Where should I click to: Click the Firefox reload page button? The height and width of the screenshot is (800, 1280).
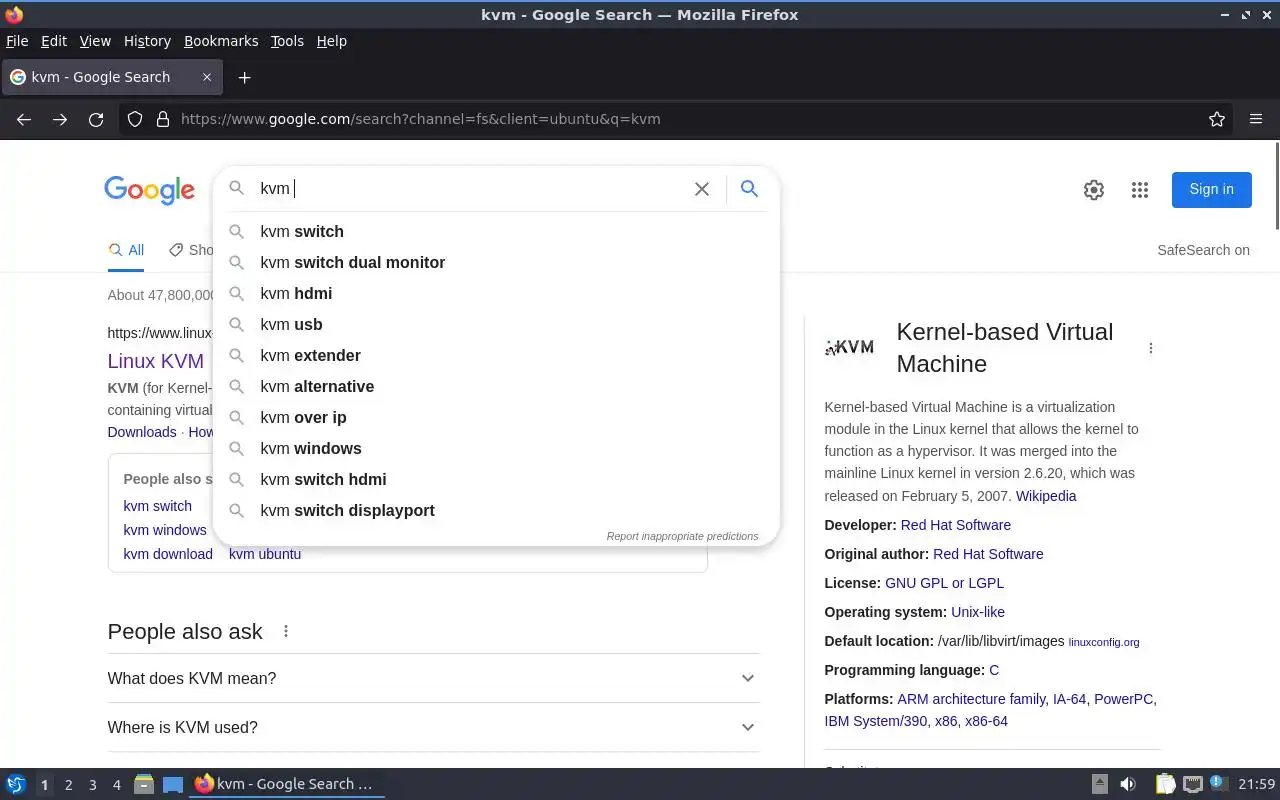96,119
